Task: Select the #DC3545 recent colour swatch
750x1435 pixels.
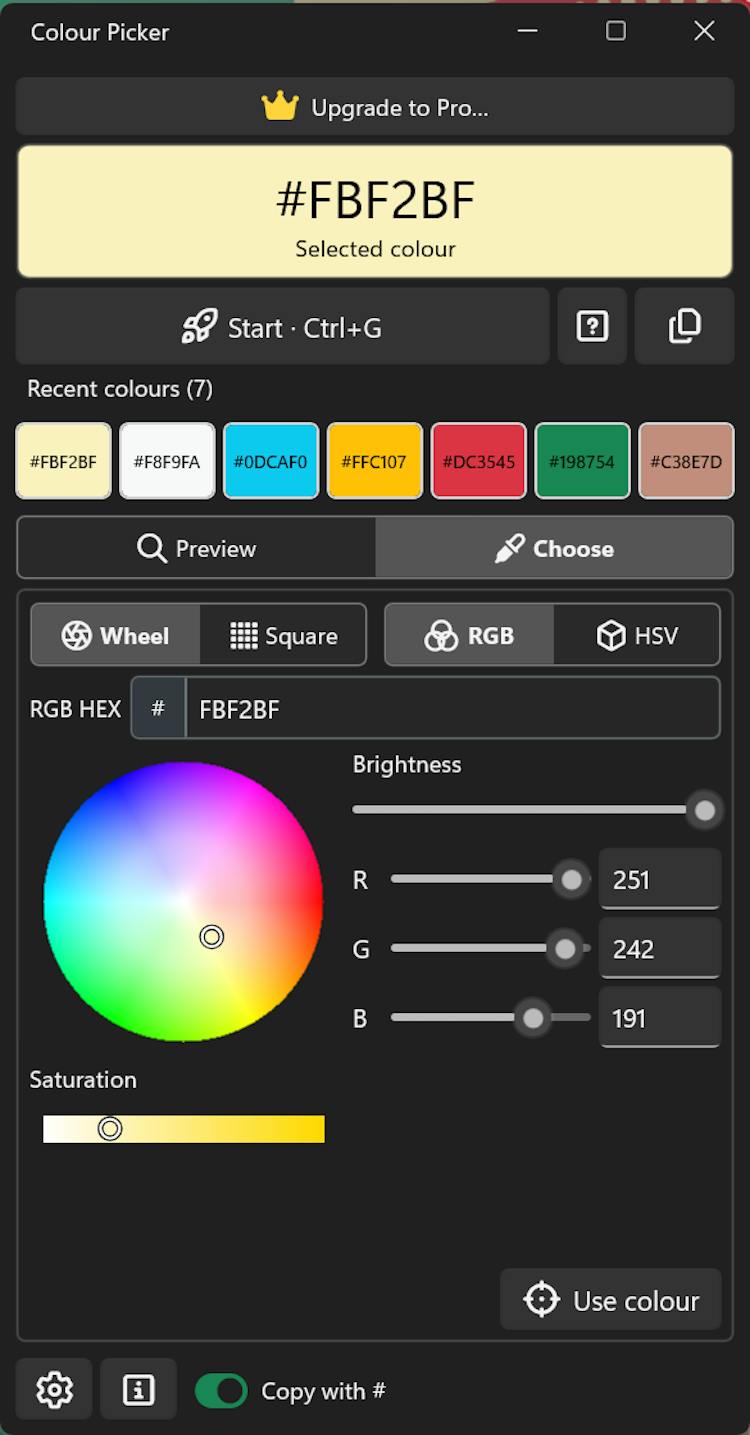Action: [x=479, y=461]
